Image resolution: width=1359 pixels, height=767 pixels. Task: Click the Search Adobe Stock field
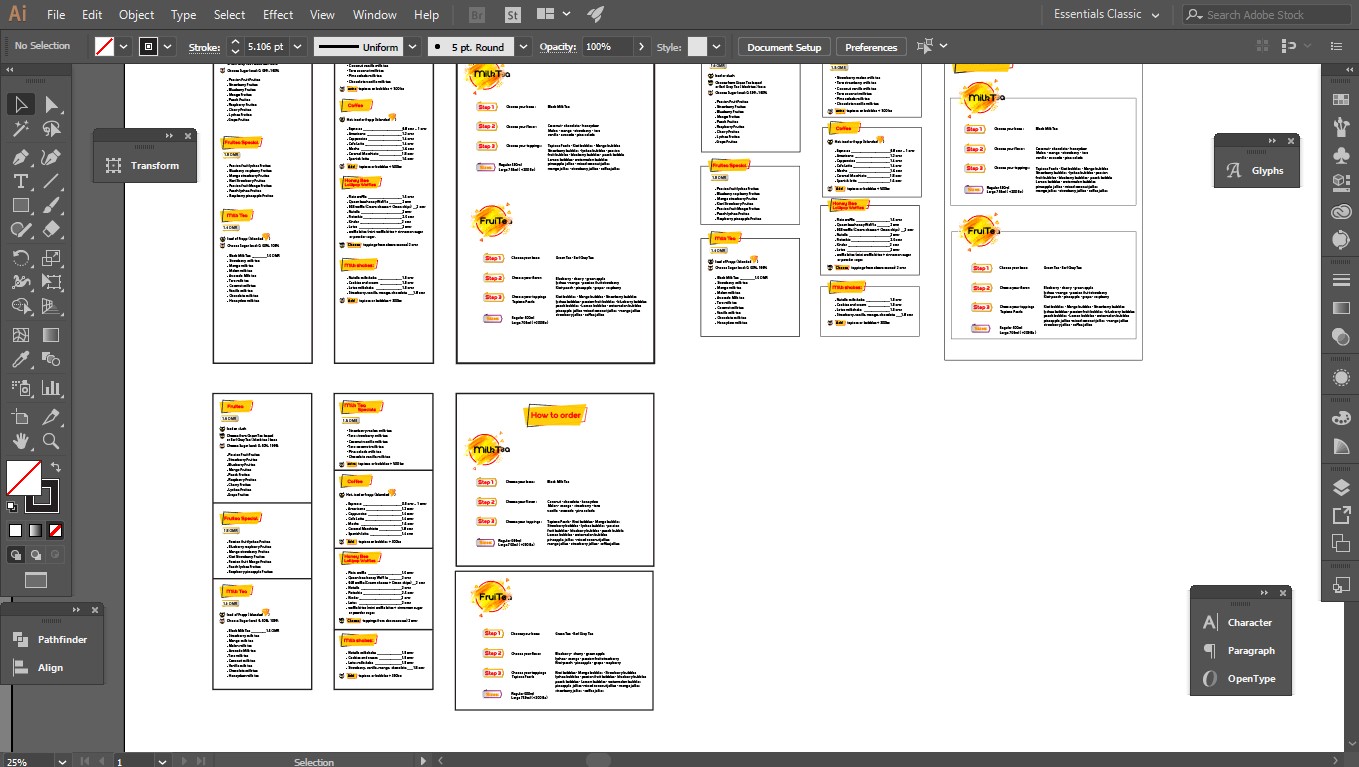point(1266,15)
